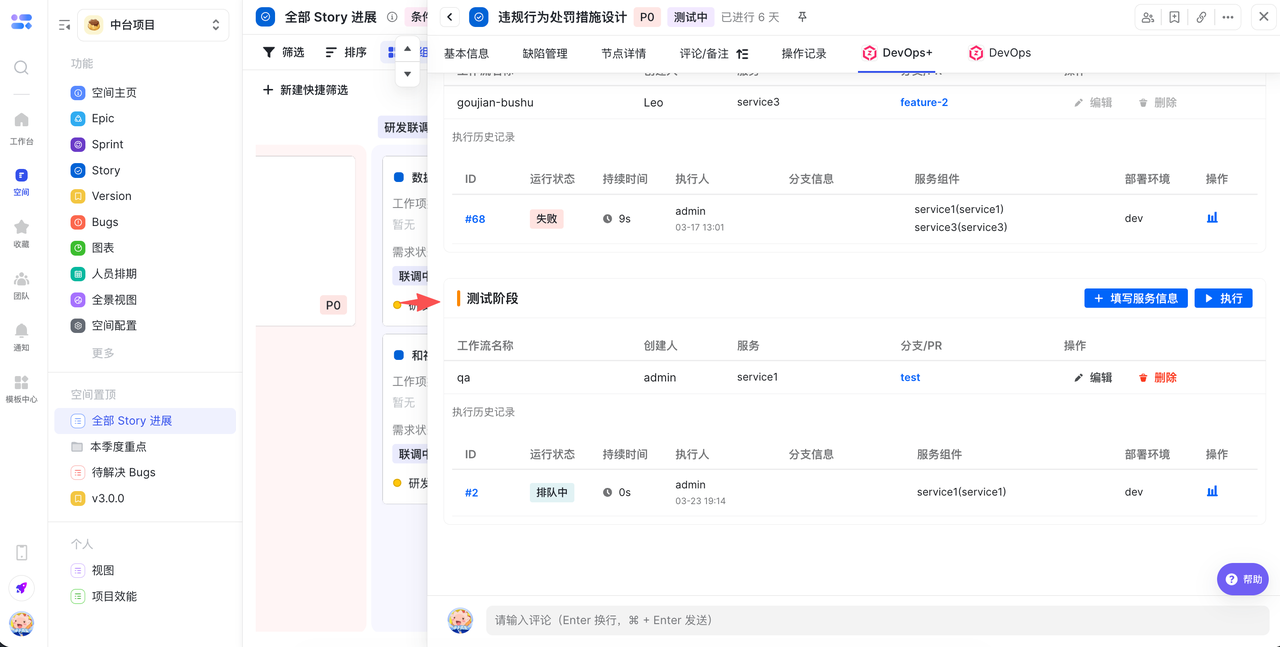Expand 更多 in the function list

pyautogui.click(x=103, y=353)
